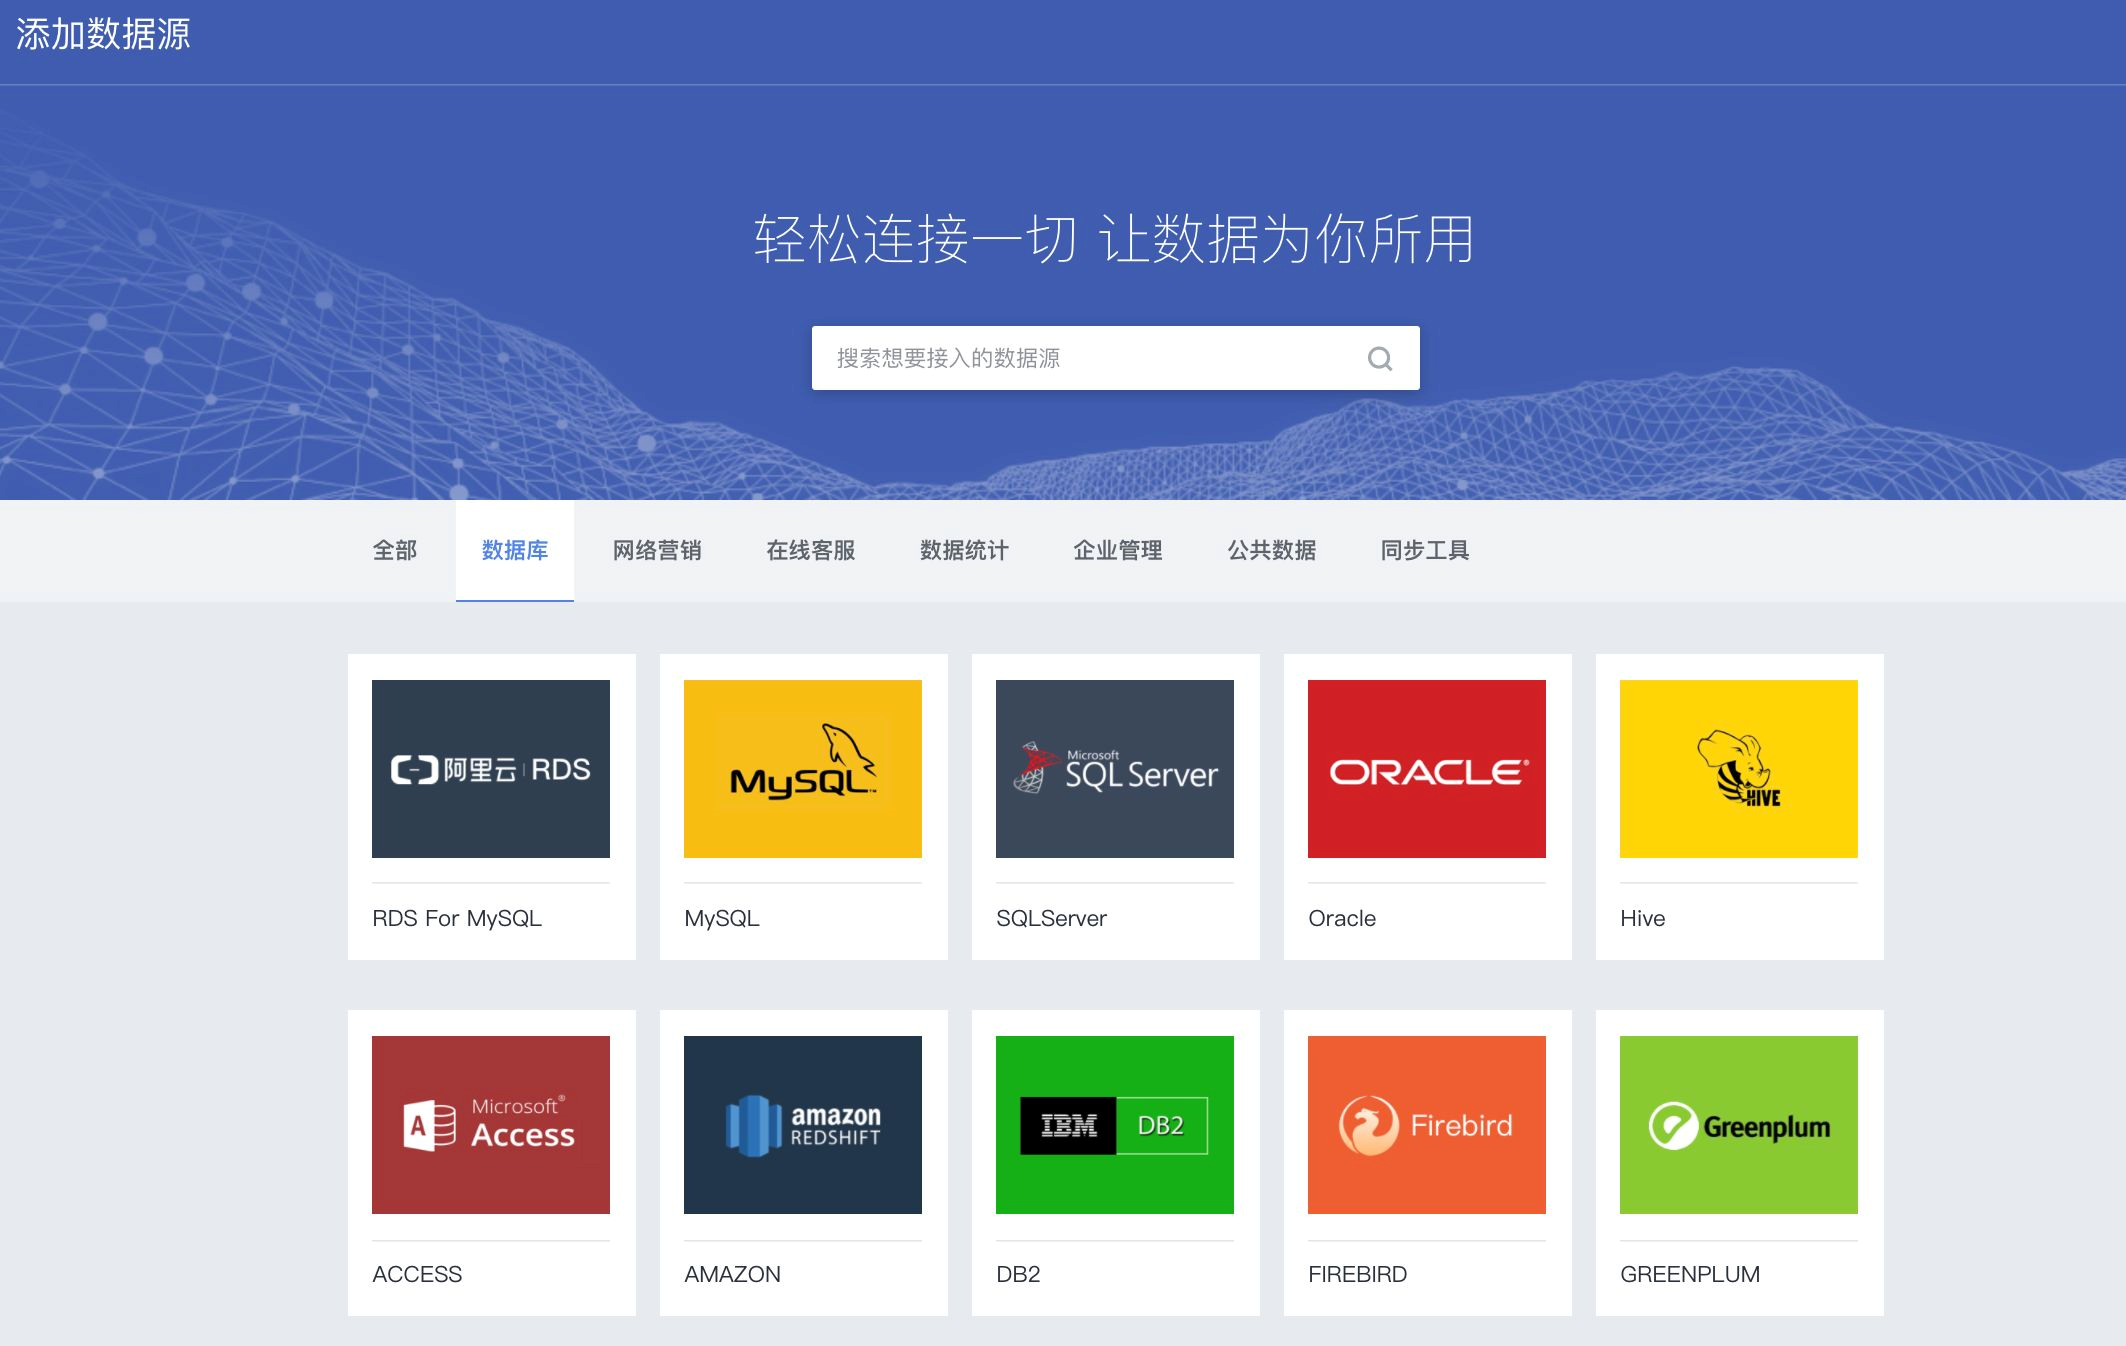The image size is (2126, 1346).
Task: Click the SQLServer card label
Action: click(x=1051, y=918)
